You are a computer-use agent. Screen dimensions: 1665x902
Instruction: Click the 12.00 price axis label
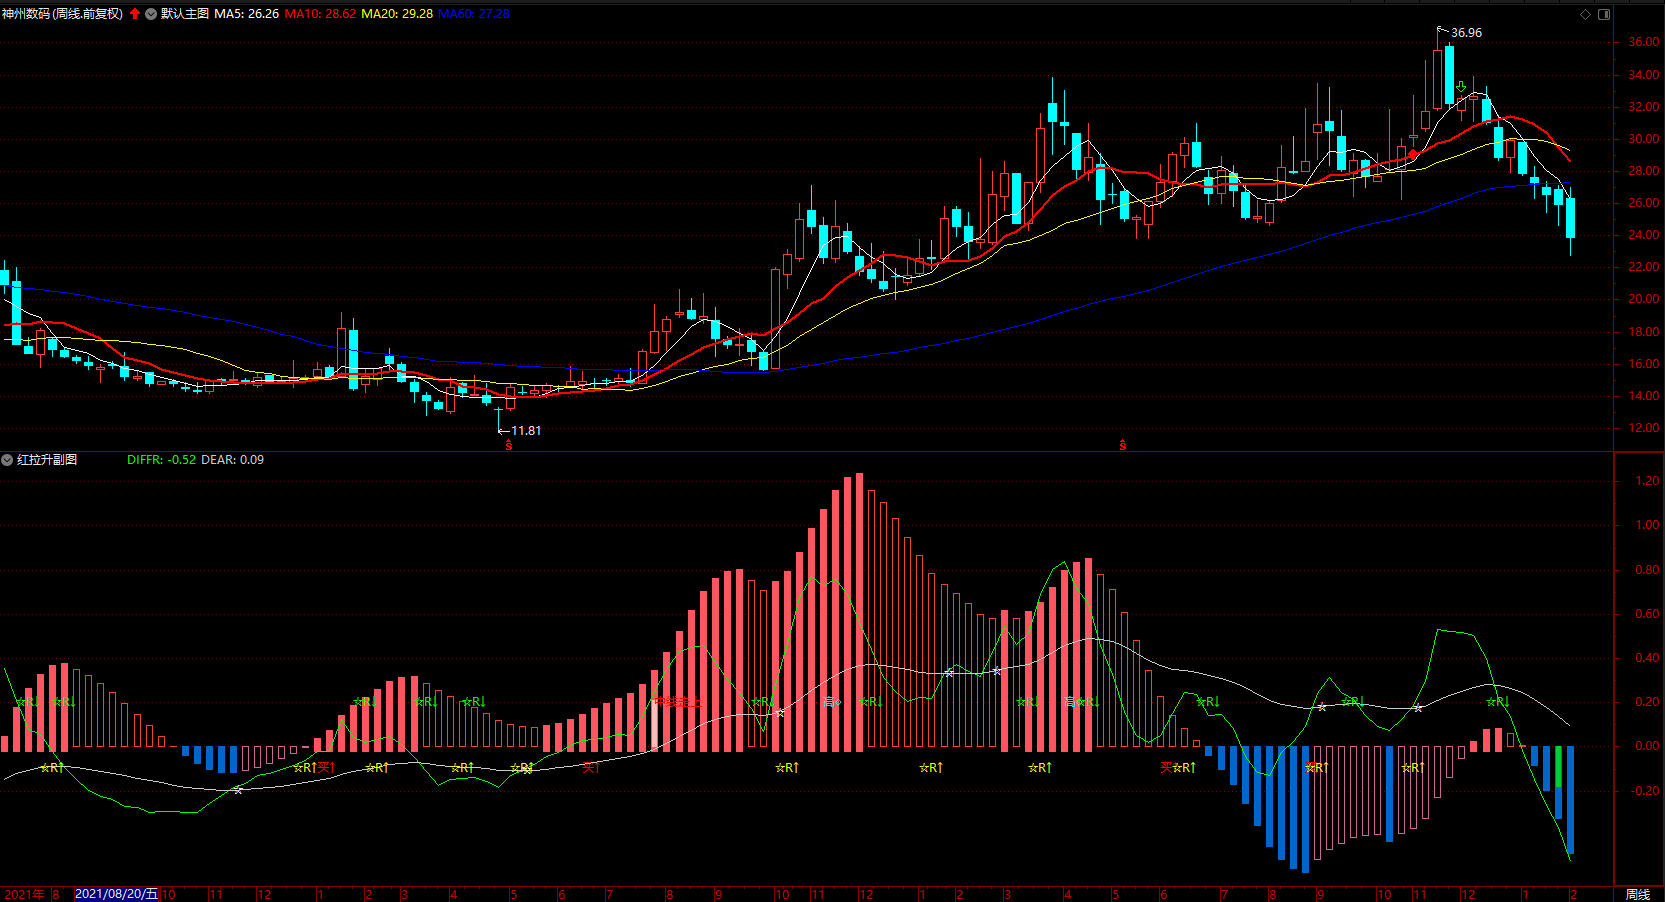[x=1644, y=428]
